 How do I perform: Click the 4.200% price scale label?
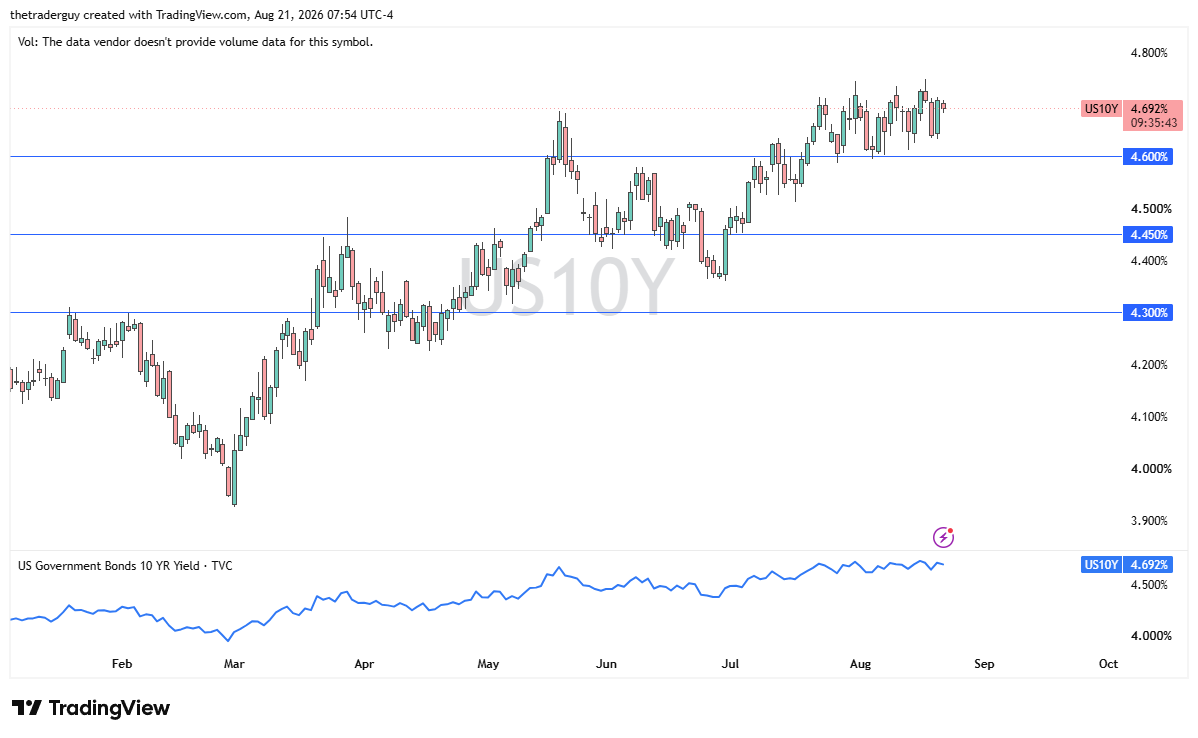1149,364
